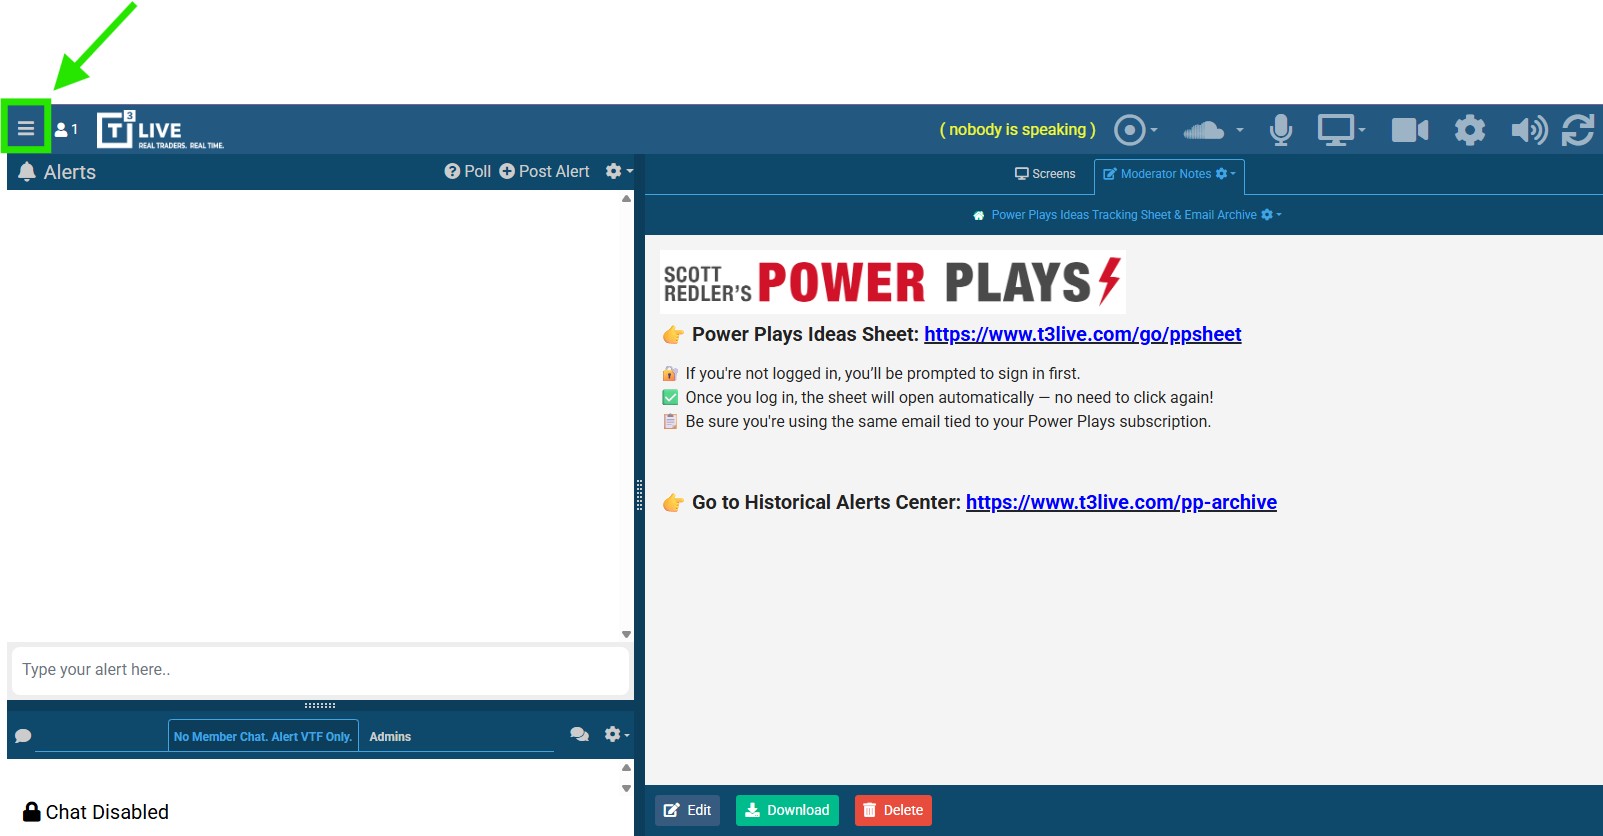The width and height of the screenshot is (1603, 836).
Task: Click the horizontal alerts-chat splitter handle
Action: pos(320,705)
